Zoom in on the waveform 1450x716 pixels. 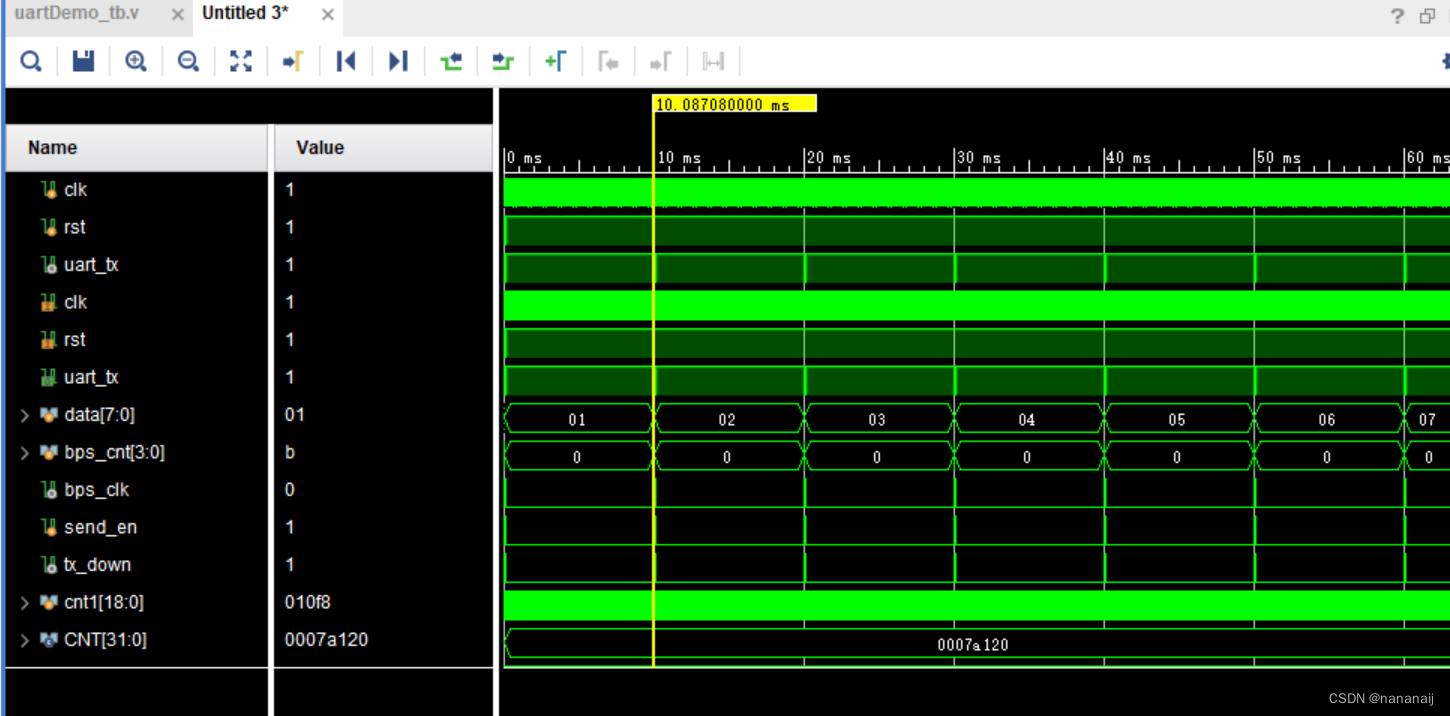tap(136, 62)
